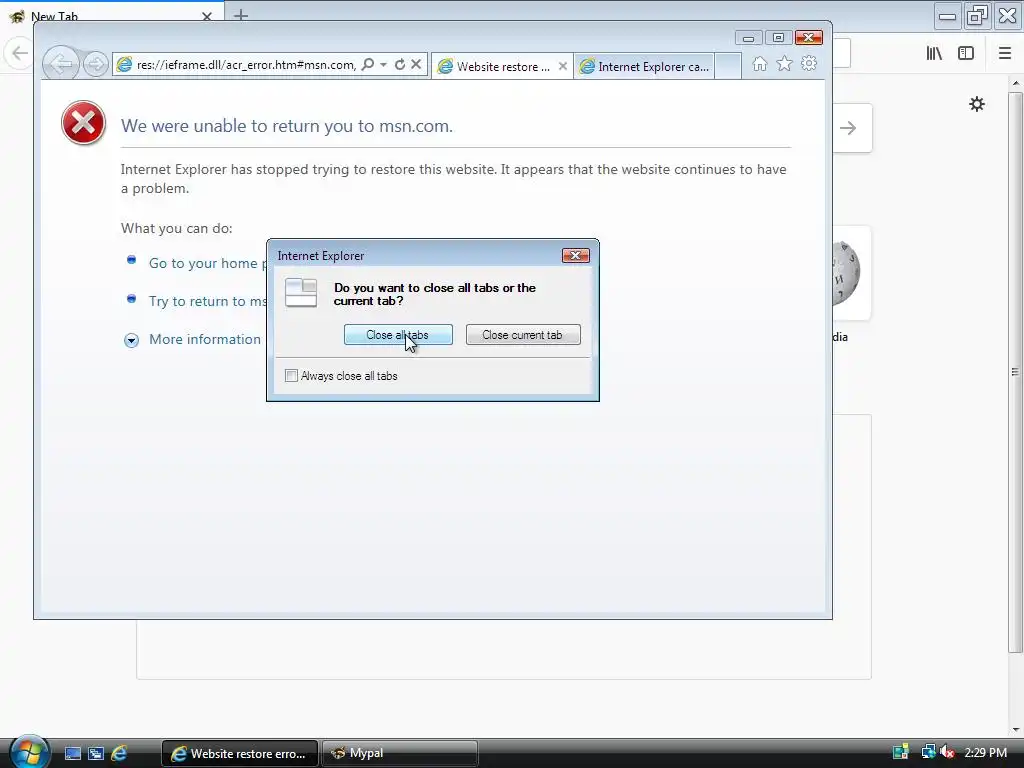Open the IE Tools gear icon
Image resolution: width=1024 pixels, height=768 pixels.
[809, 64]
